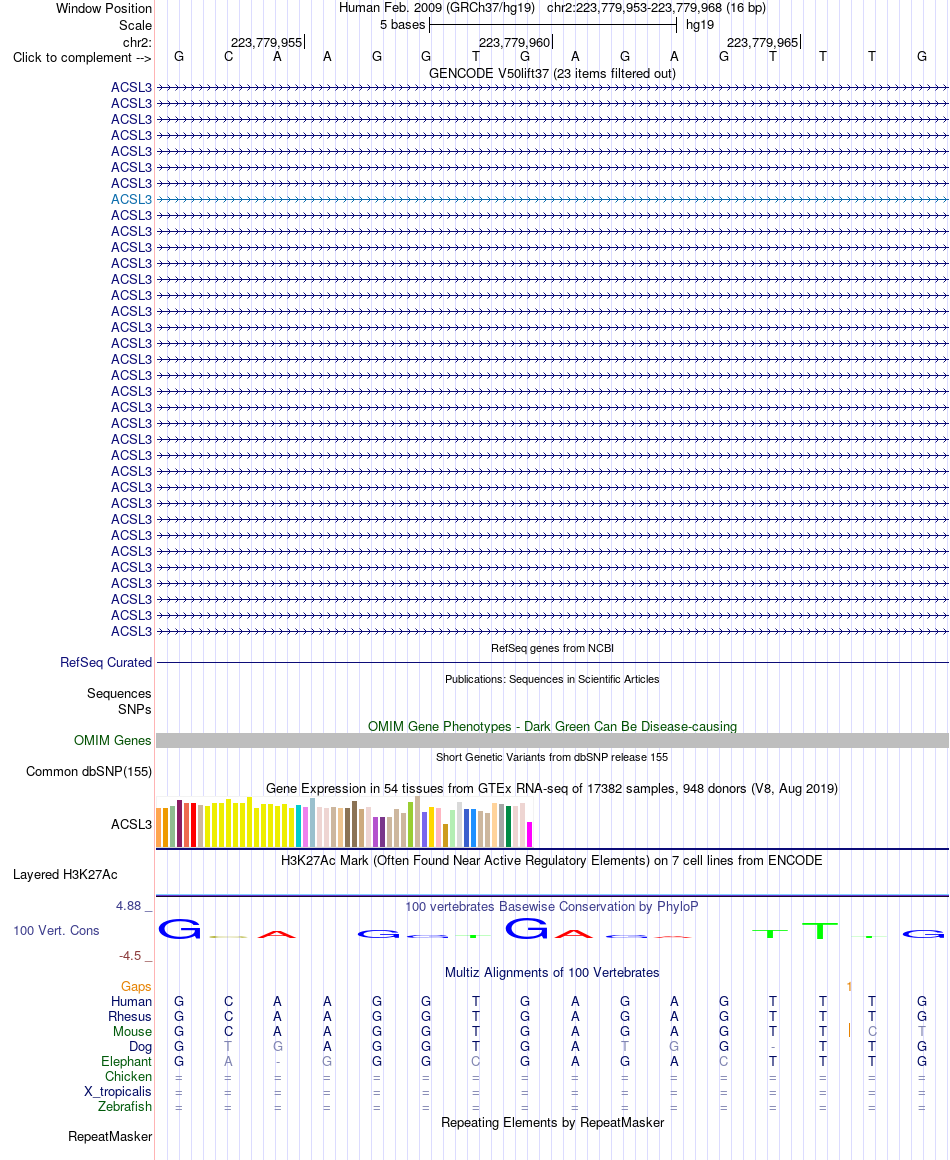Click the orange Gaps row label

coord(136,987)
